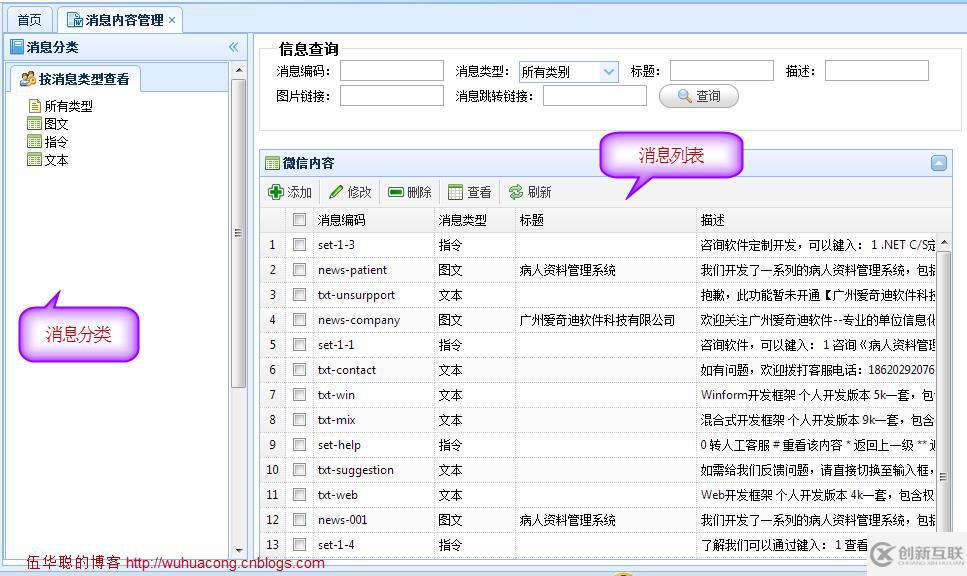Sort by the 标题 column header
967x576 pixels.
tap(606, 220)
